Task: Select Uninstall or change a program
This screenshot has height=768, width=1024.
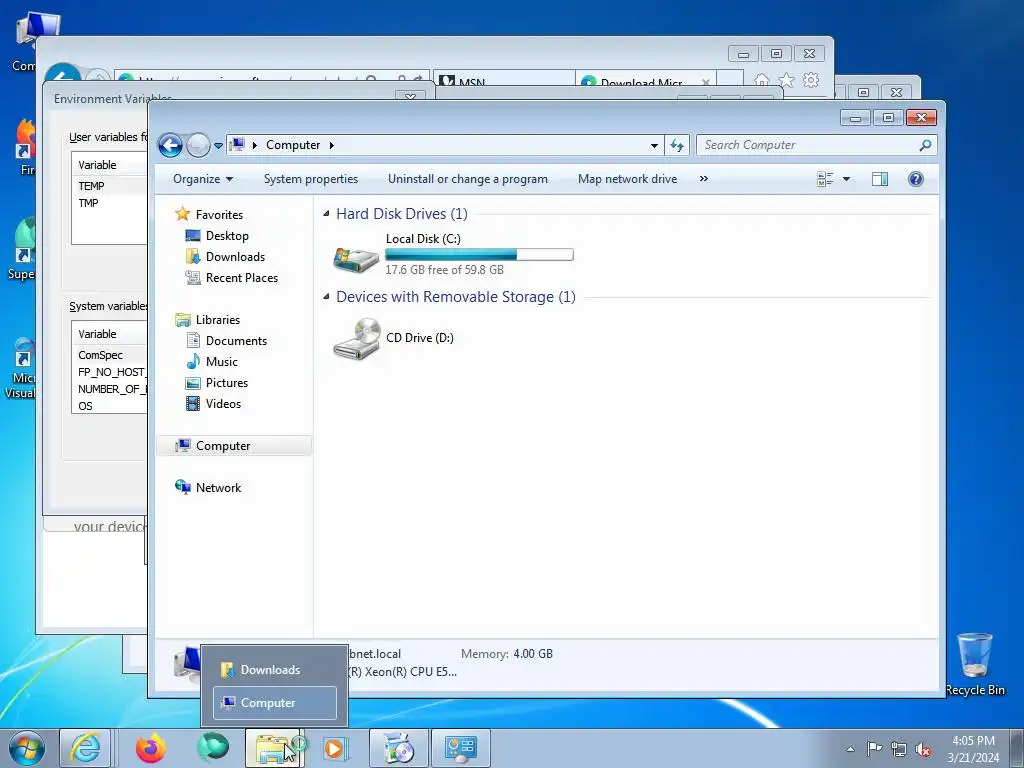Action: (x=468, y=179)
